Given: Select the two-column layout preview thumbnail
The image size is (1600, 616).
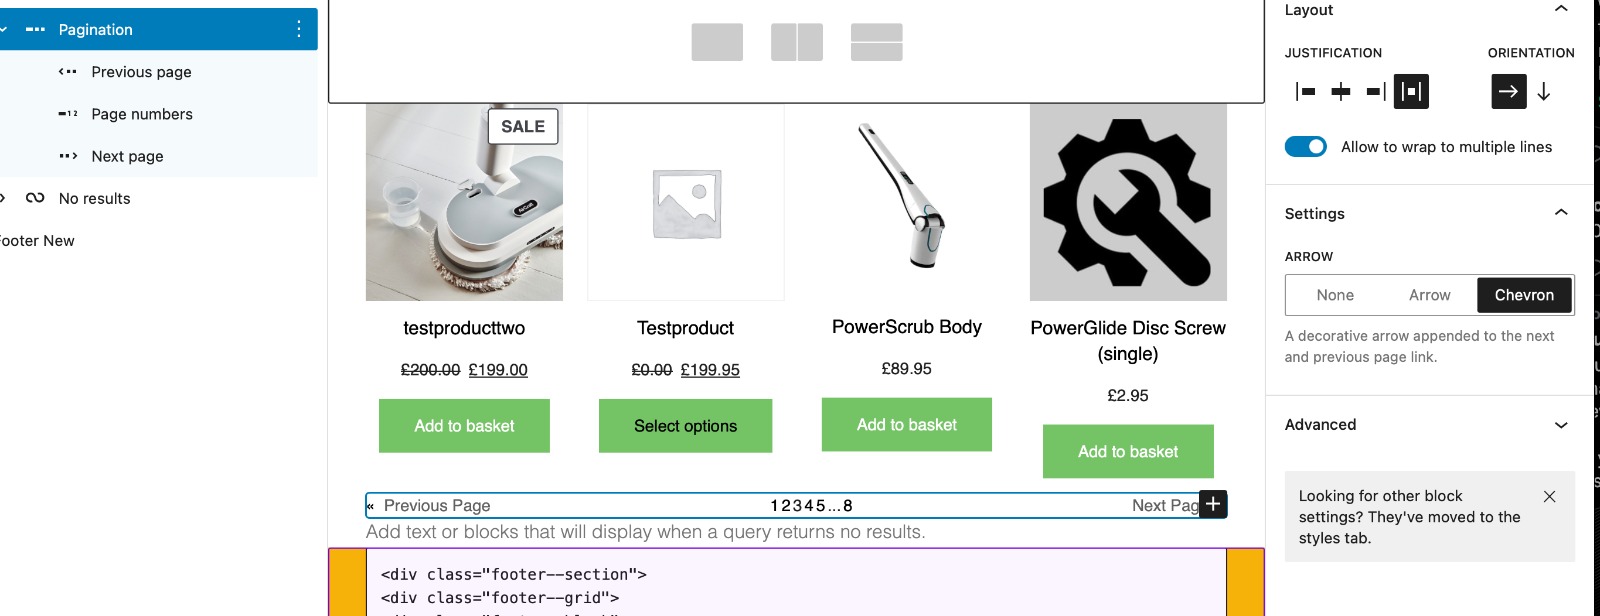Looking at the screenshot, I should click(x=797, y=43).
